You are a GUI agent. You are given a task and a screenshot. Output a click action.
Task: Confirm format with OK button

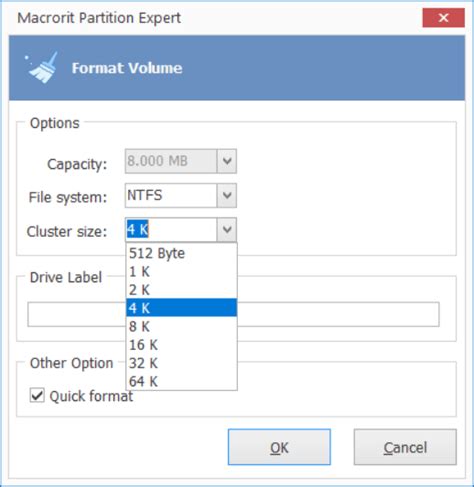coord(279,447)
